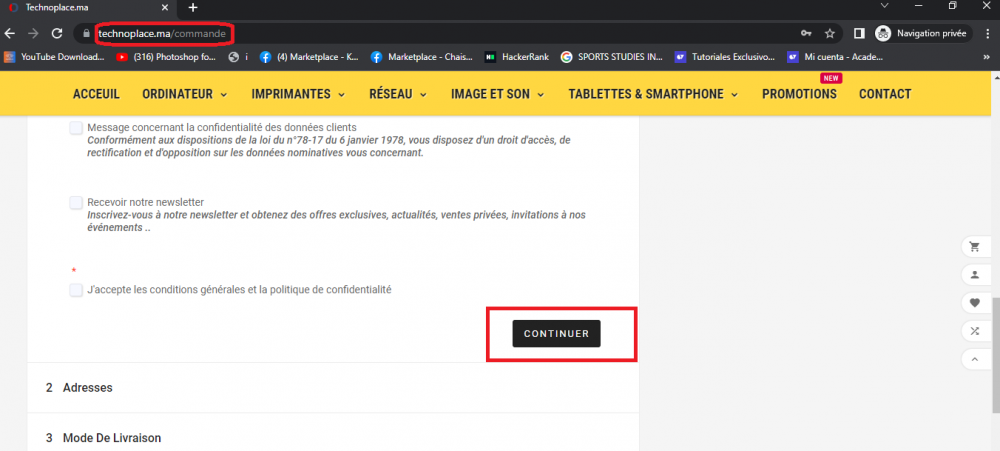Click the browser back arrow
Image resolution: width=1000 pixels, height=451 pixels.
(10, 33)
